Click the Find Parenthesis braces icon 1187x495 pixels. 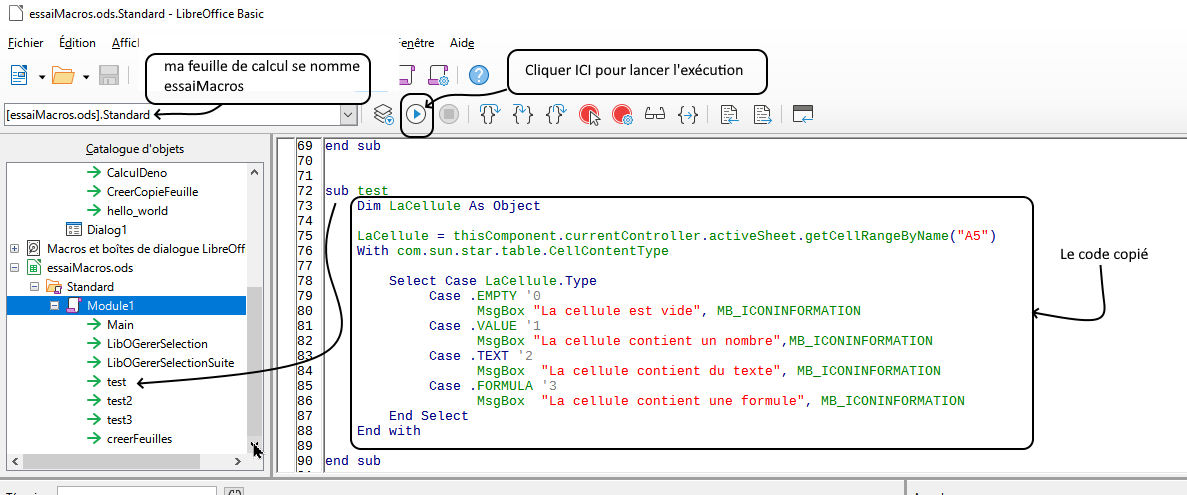pos(687,114)
